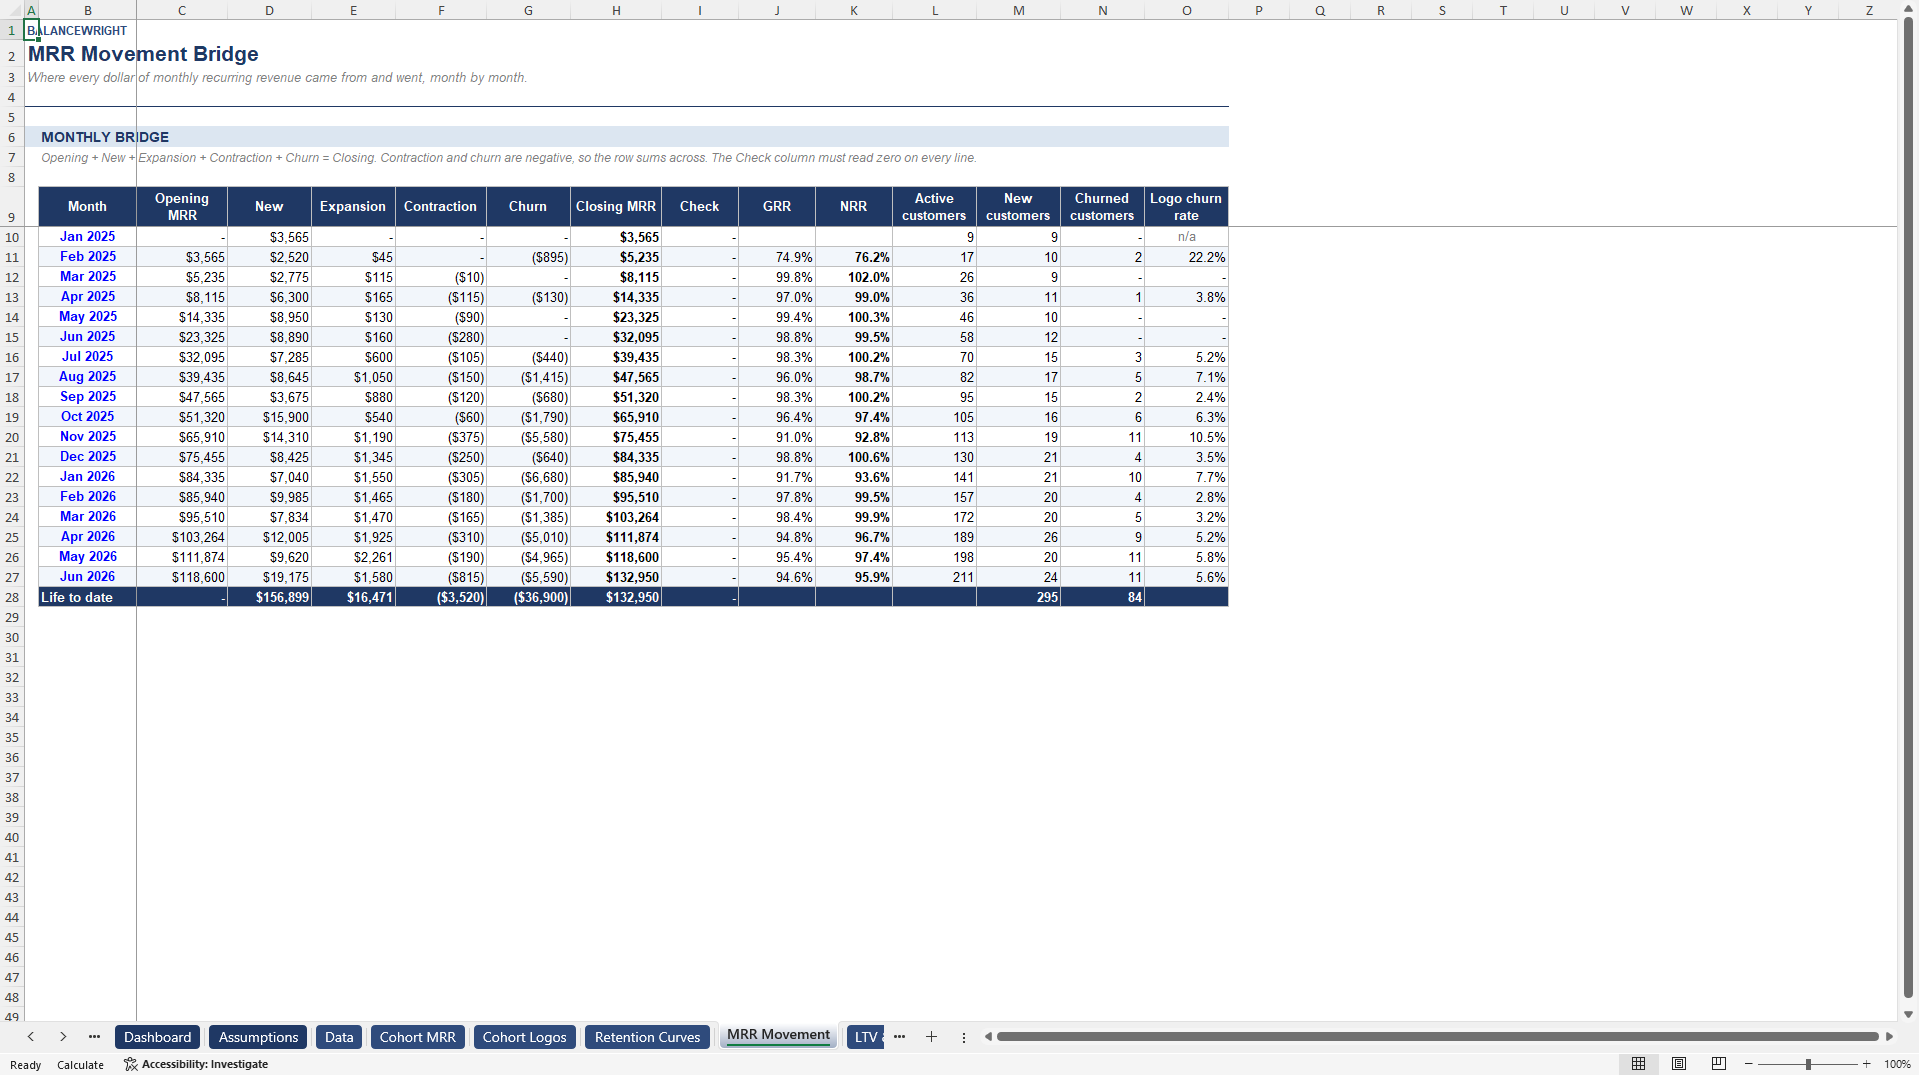Adjust the zoom slider handle
The height and width of the screenshot is (1075, 1919).
pos(1808,1064)
